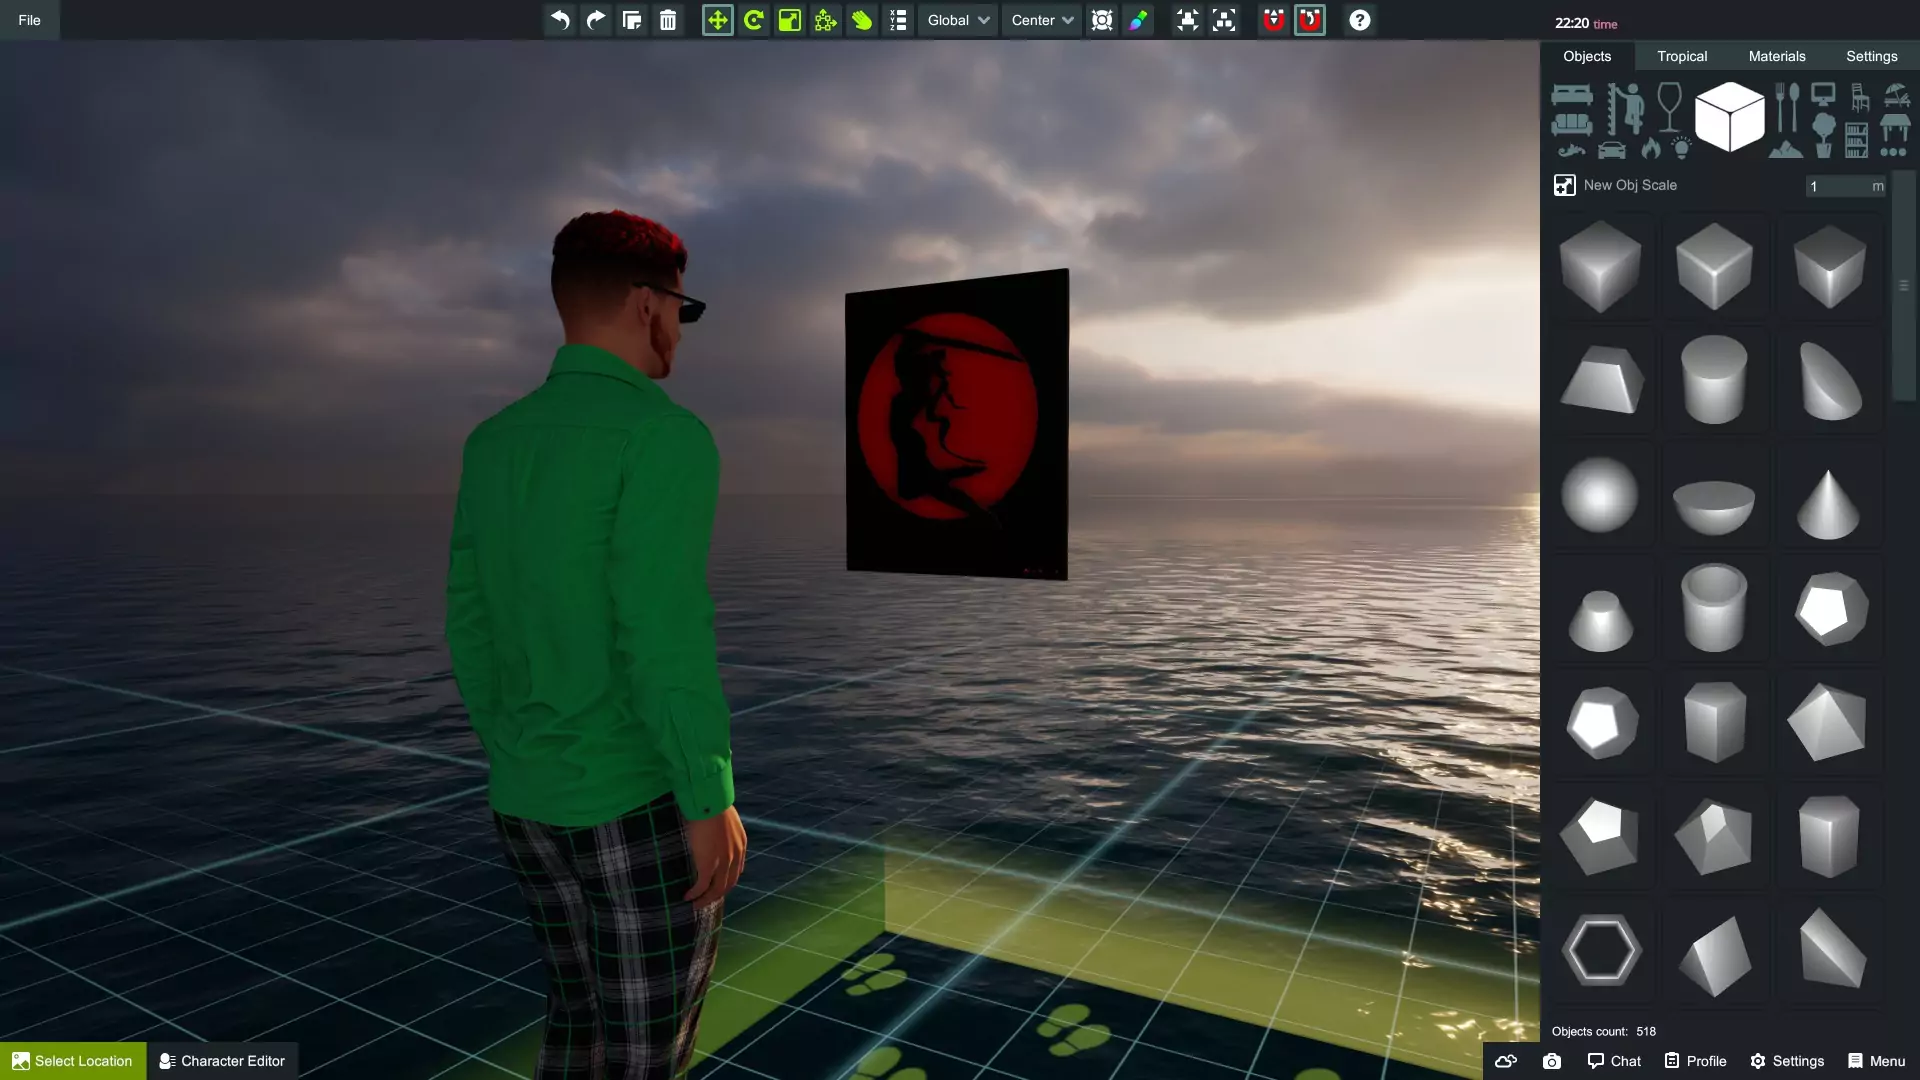This screenshot has width=1920, height=1080.
Task: Open the Center pivot dropdown
Action: click(1040, 20)
